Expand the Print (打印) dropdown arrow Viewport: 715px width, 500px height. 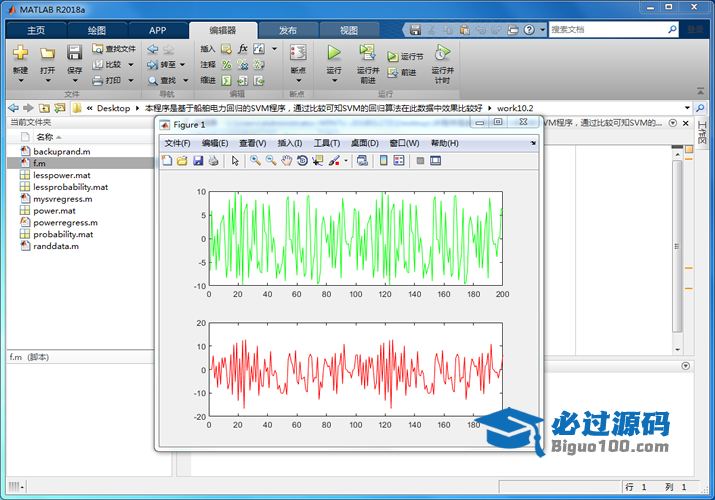[x=131, y=81]
